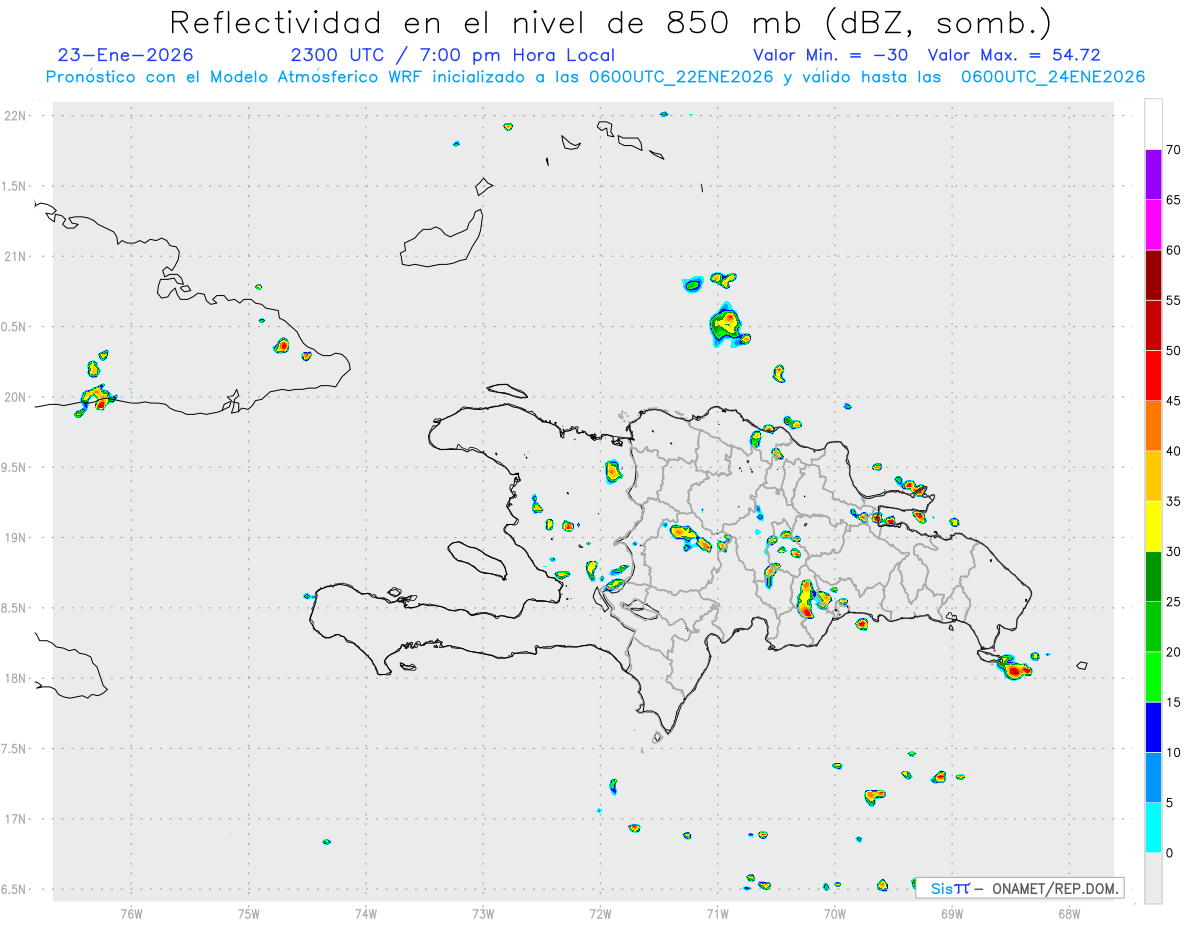Click the 'Valor Max. = 54.72' text
Viewport: 1200px width, 927px height.
pyautogui.click(x=1015, y=55)
